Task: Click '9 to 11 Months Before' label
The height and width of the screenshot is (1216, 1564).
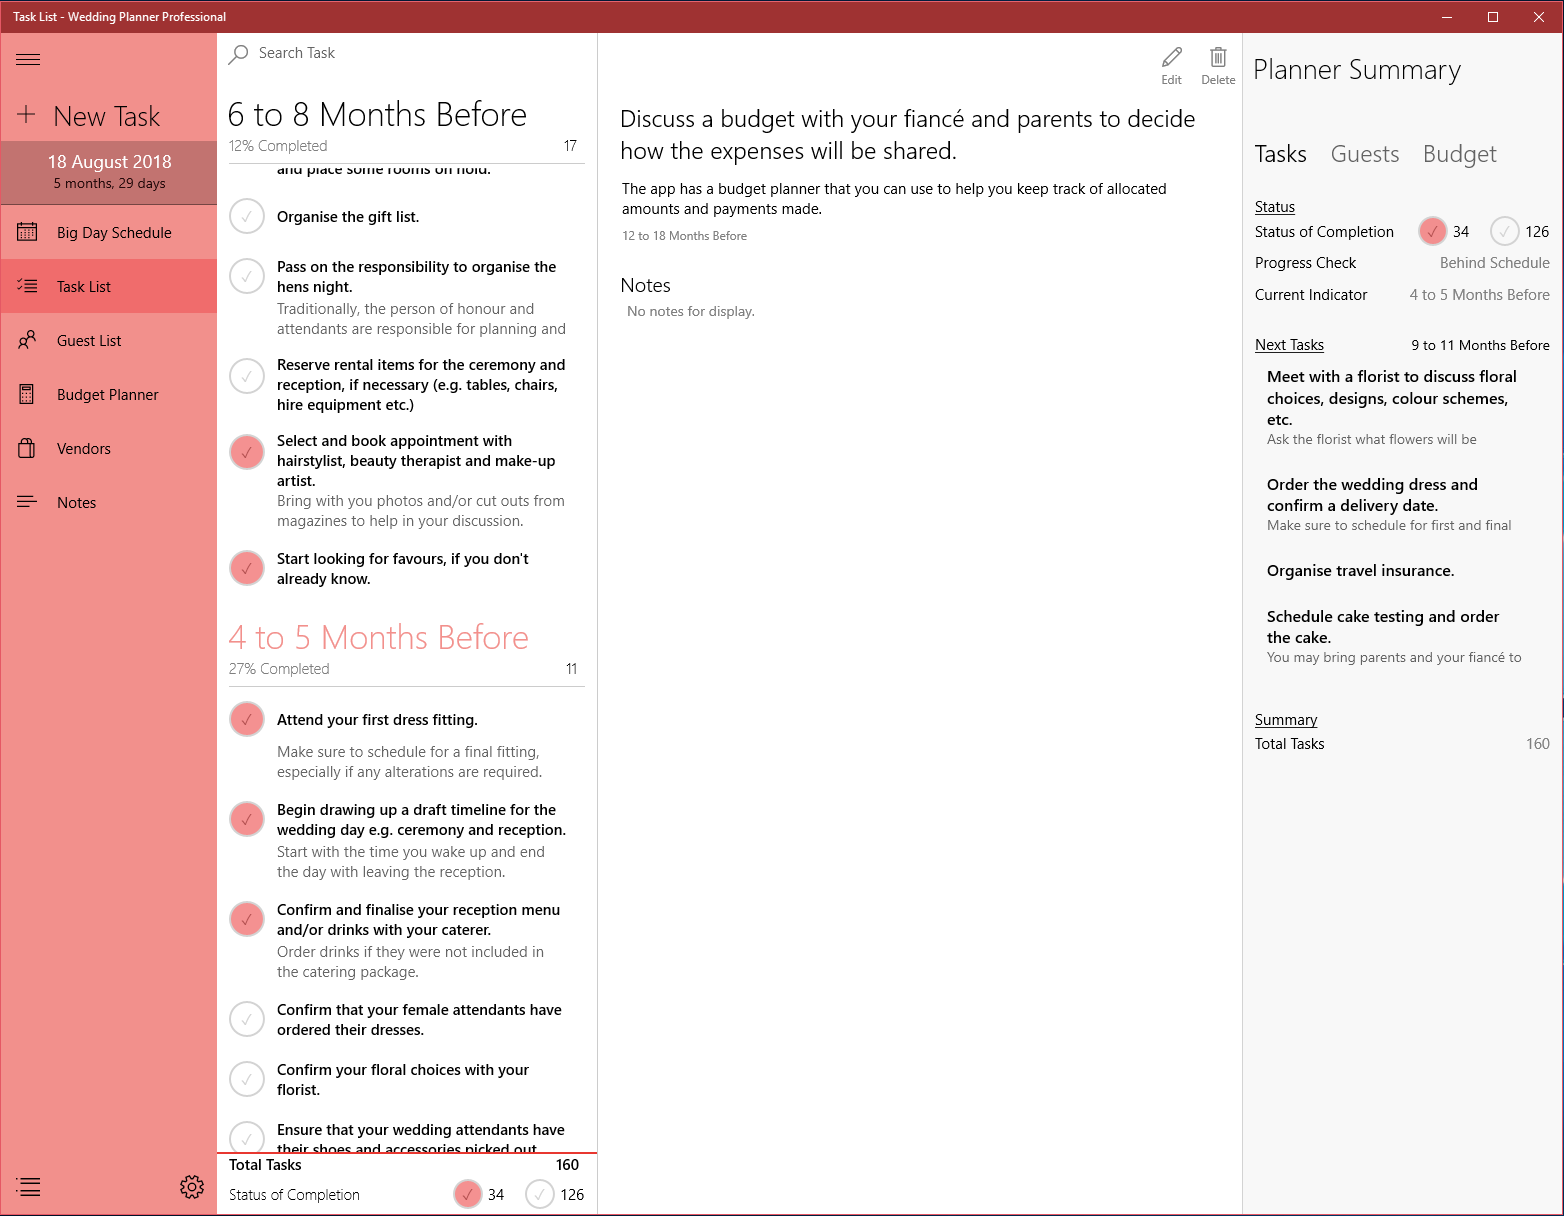Action: click(1480, 345)
